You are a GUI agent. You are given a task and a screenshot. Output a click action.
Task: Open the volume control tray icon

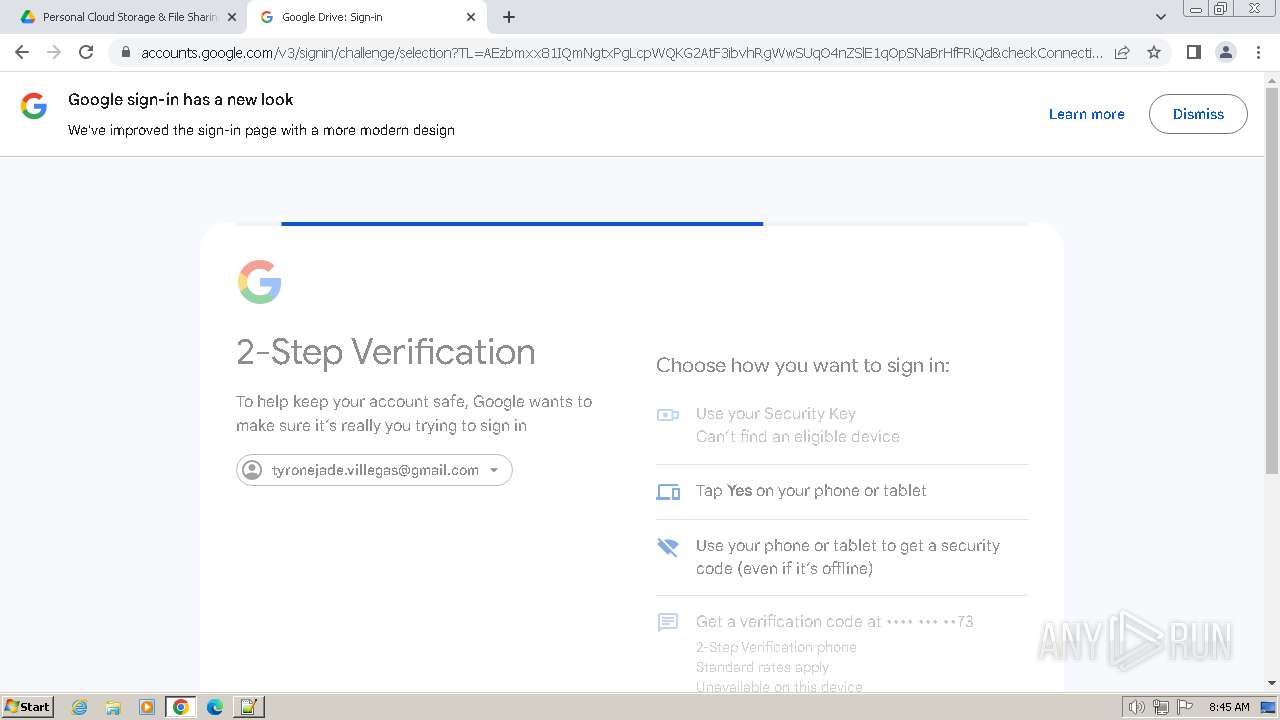pyautogui.click(x=1137, y=707)
